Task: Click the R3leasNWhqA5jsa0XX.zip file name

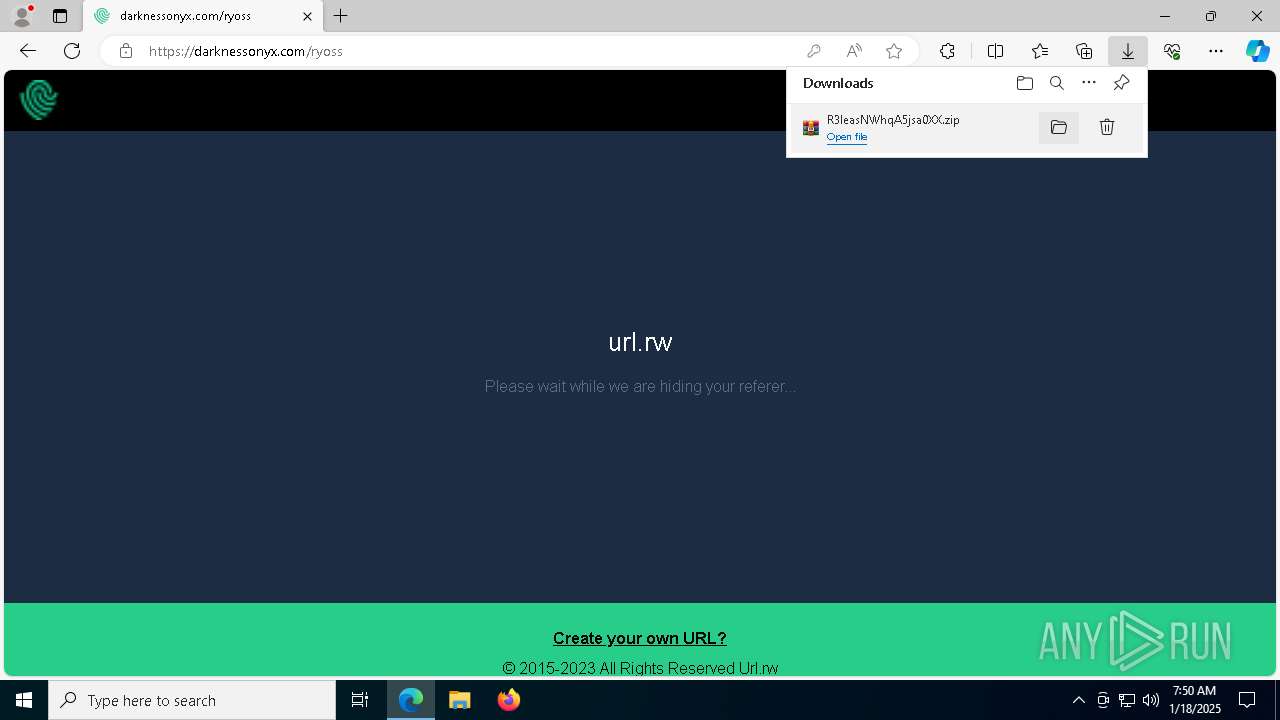Action: click(893, 120)
